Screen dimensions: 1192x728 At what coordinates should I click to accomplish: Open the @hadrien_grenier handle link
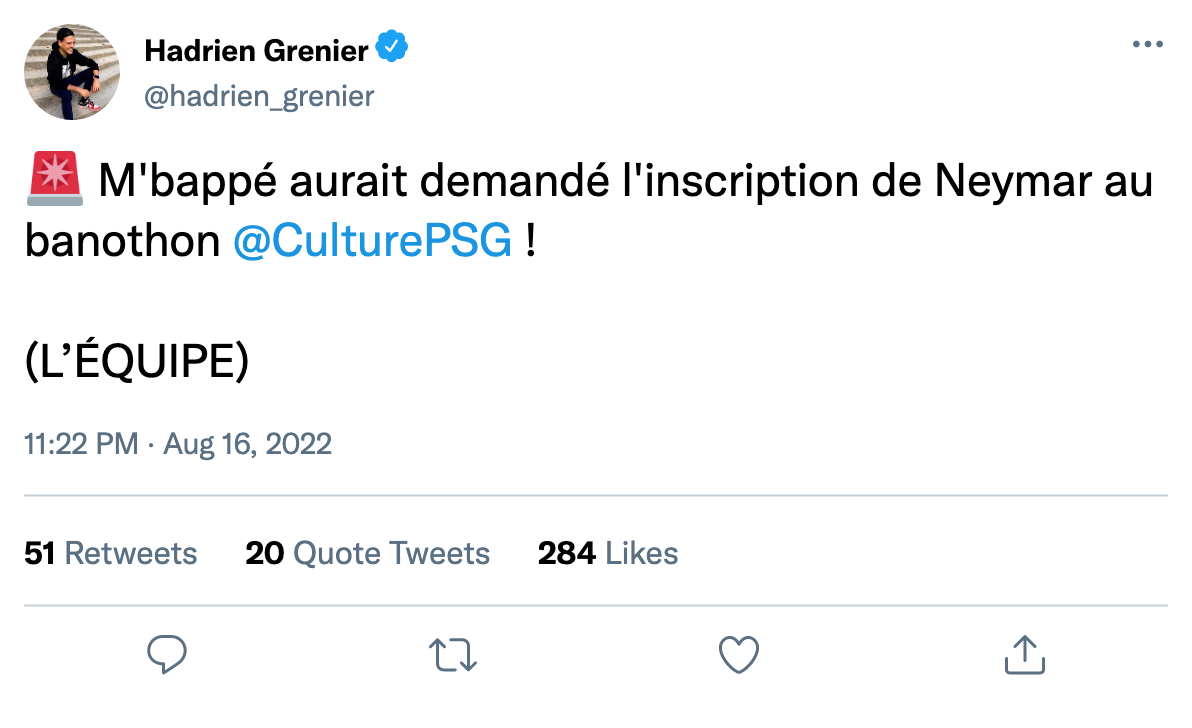tap(259, 96)
